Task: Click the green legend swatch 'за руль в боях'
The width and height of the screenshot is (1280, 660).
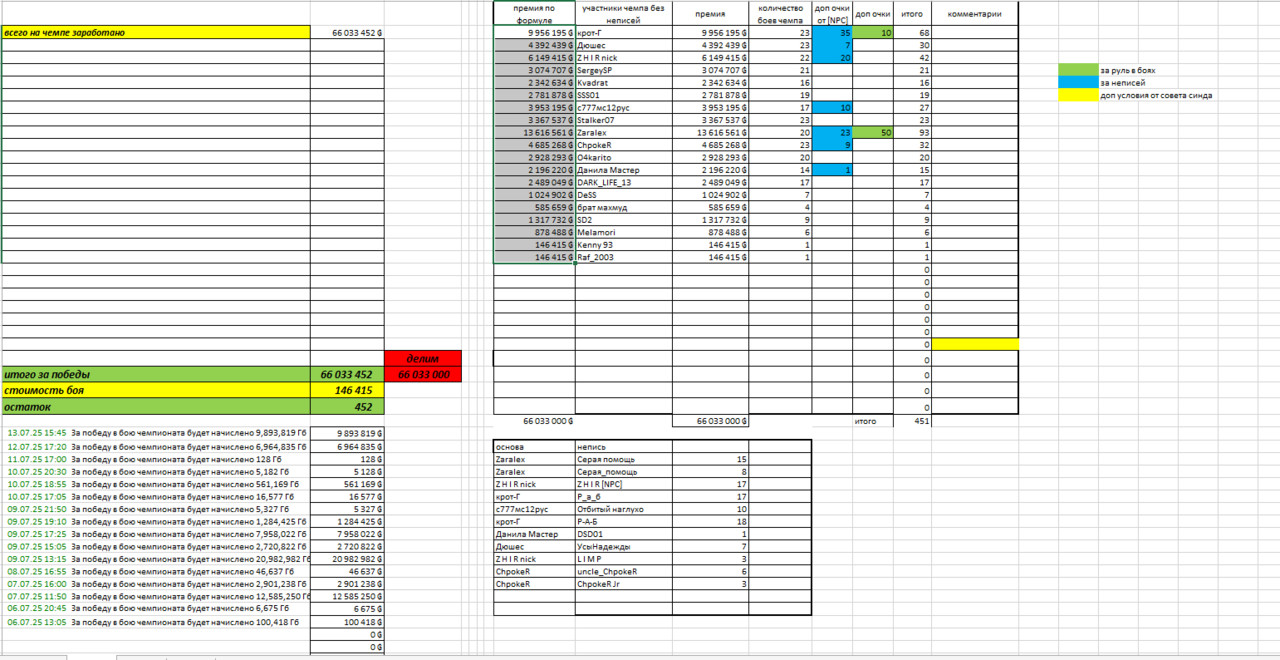Action: point(1078,71)
